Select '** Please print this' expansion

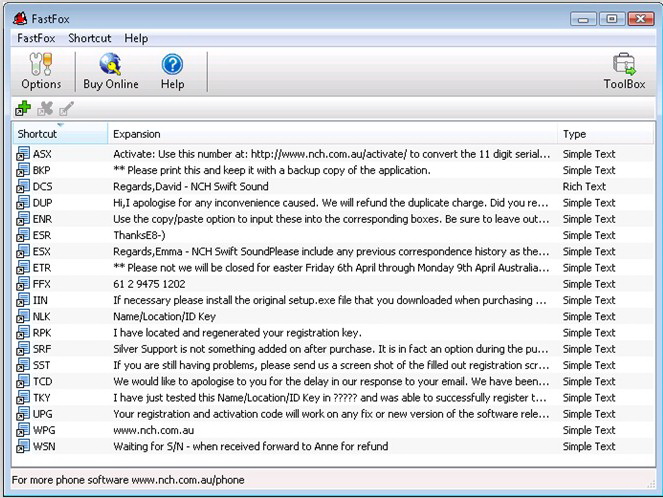[x=271, y=170]
